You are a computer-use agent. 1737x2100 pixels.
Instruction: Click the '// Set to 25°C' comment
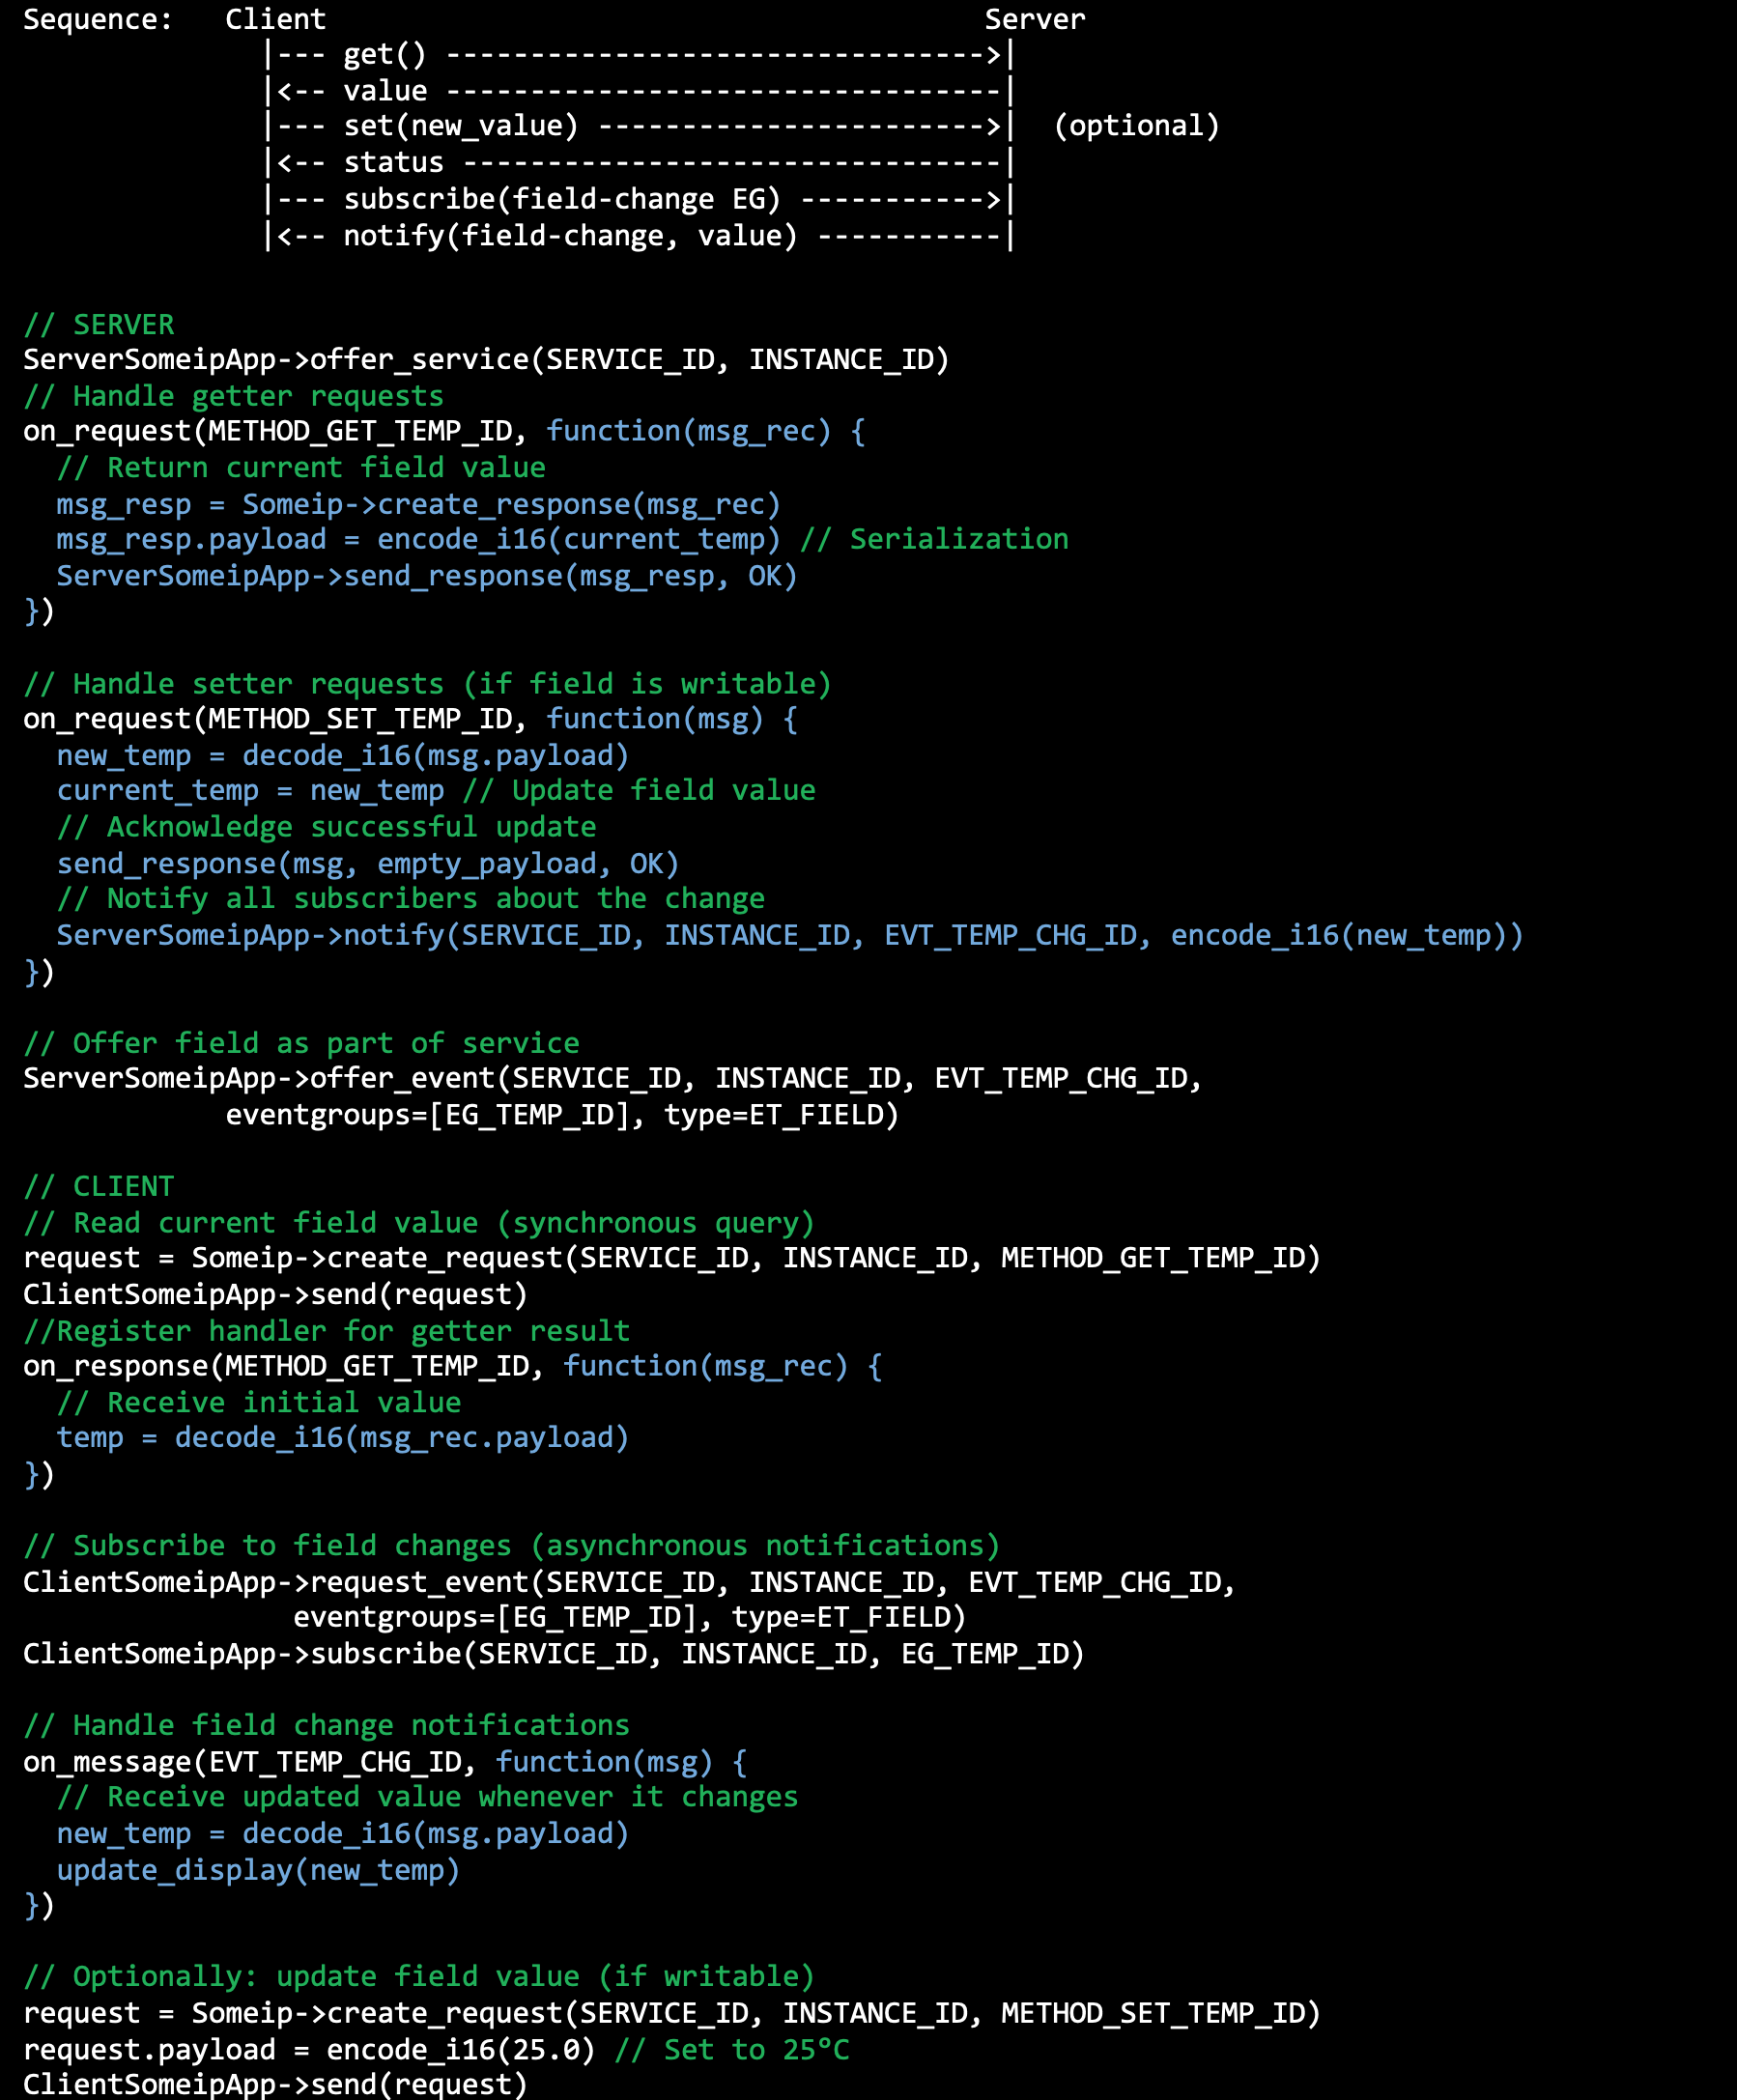point(732,2050)
